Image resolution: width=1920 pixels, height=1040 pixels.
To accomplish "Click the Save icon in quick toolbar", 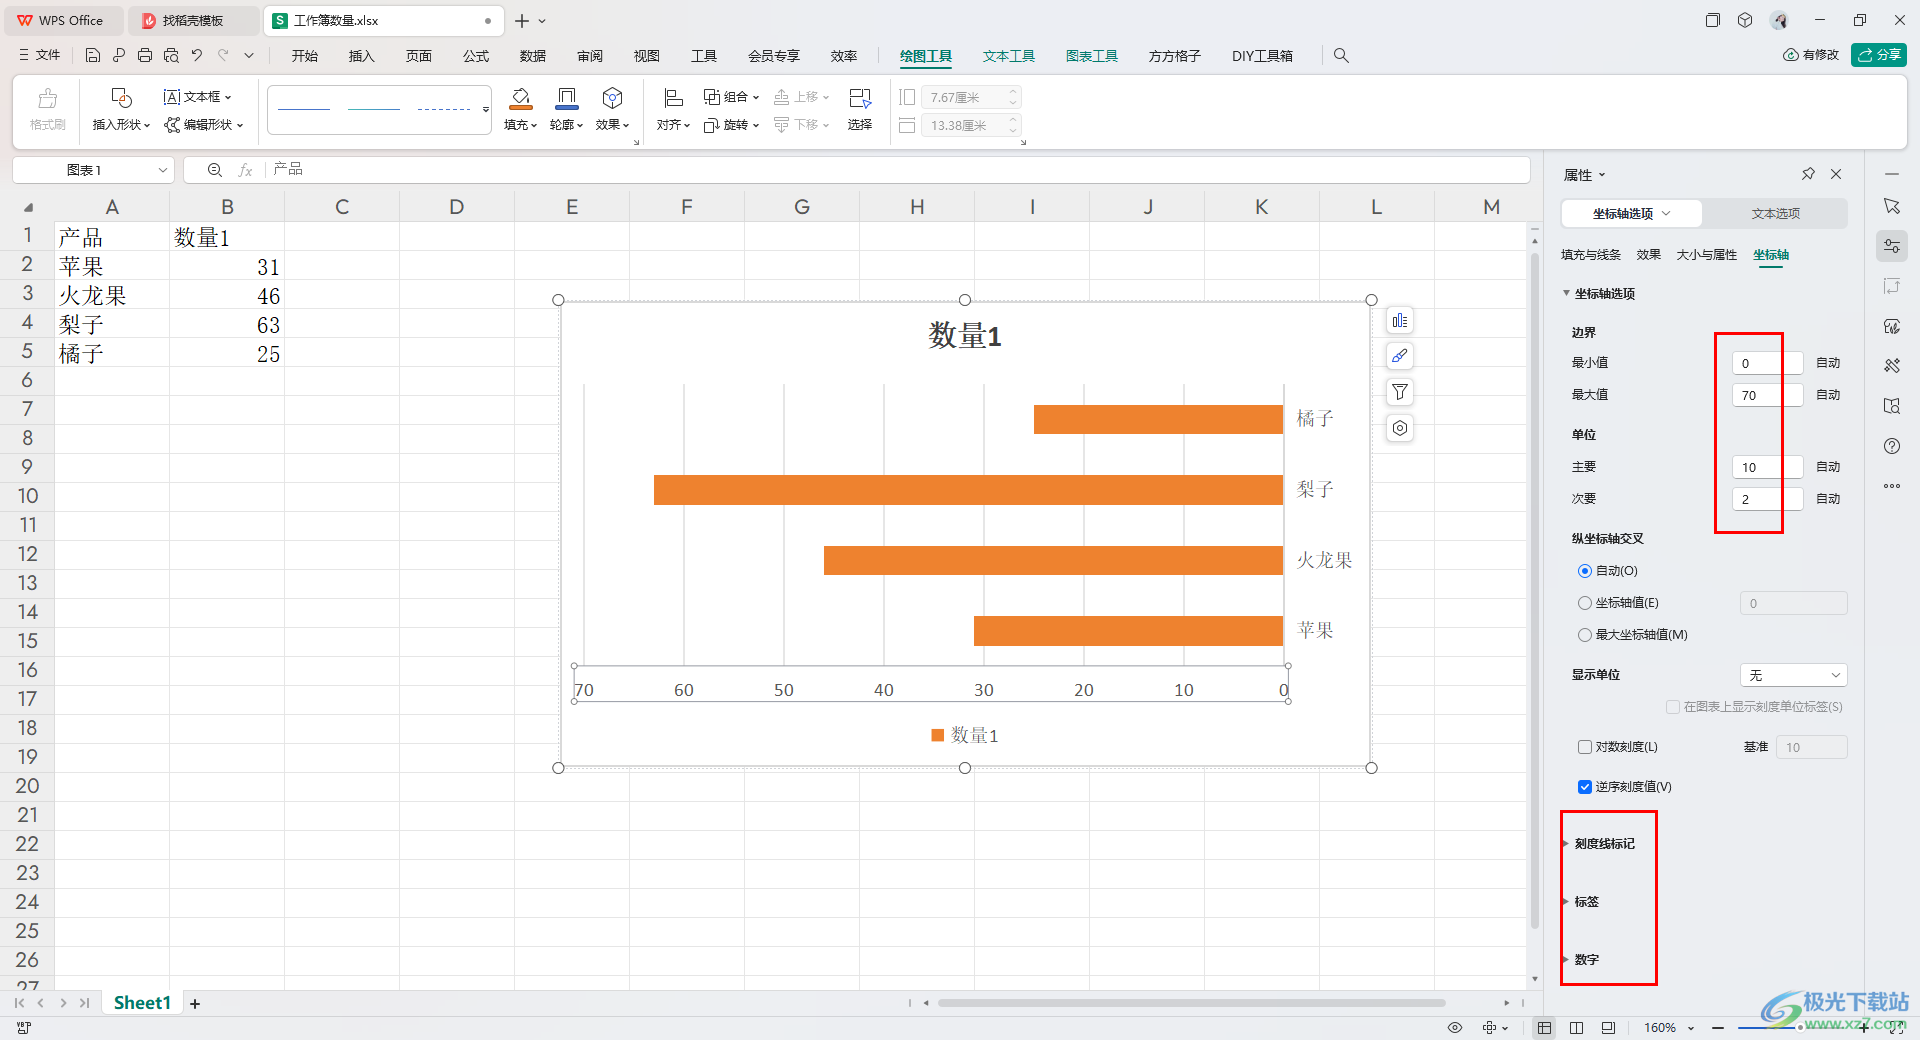I will click(x=92, y=56).
